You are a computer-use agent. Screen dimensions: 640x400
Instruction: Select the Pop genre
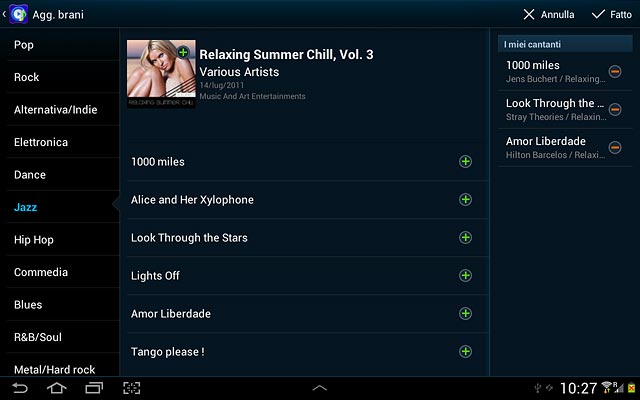63,44
